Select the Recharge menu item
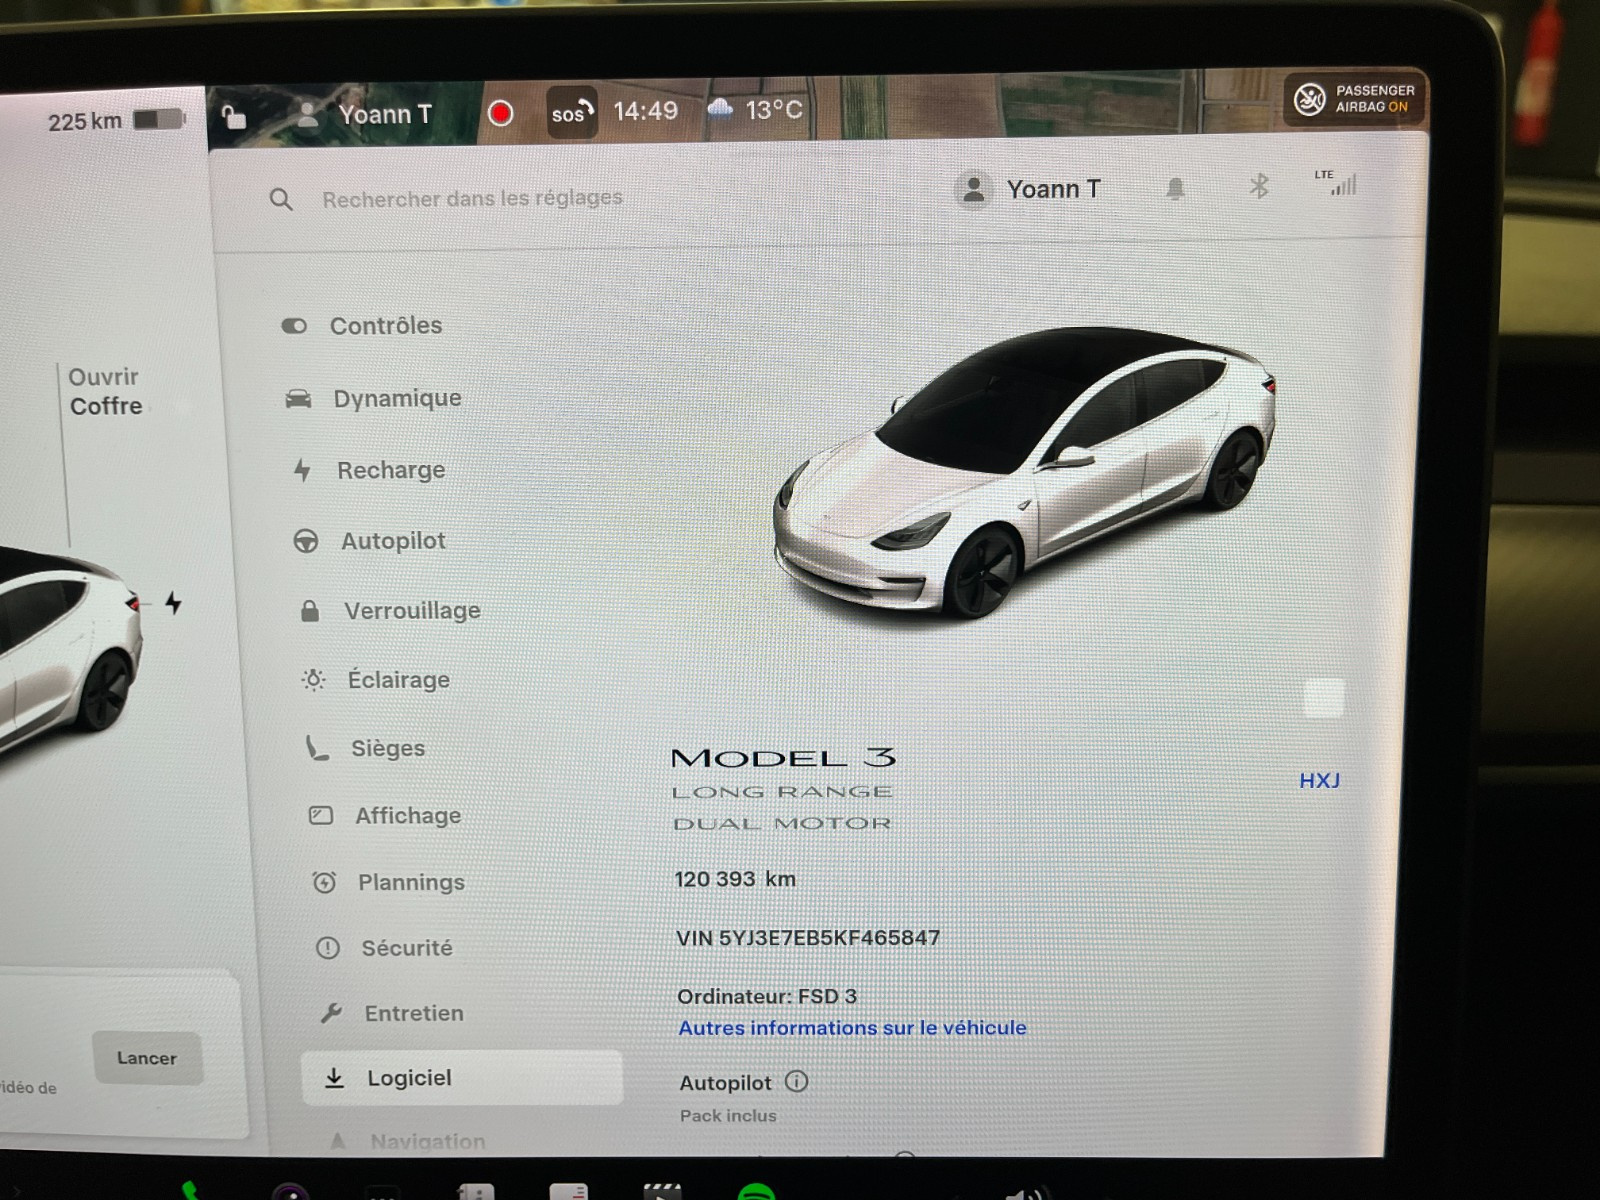Viewport: 1600px width, 1200px height. click(390, 470)
